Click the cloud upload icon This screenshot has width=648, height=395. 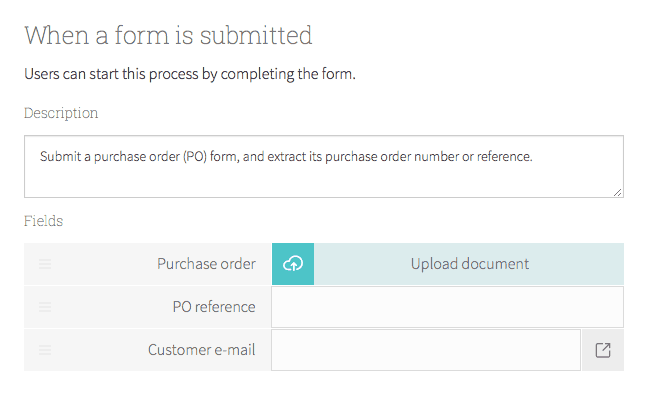point(293,264)
